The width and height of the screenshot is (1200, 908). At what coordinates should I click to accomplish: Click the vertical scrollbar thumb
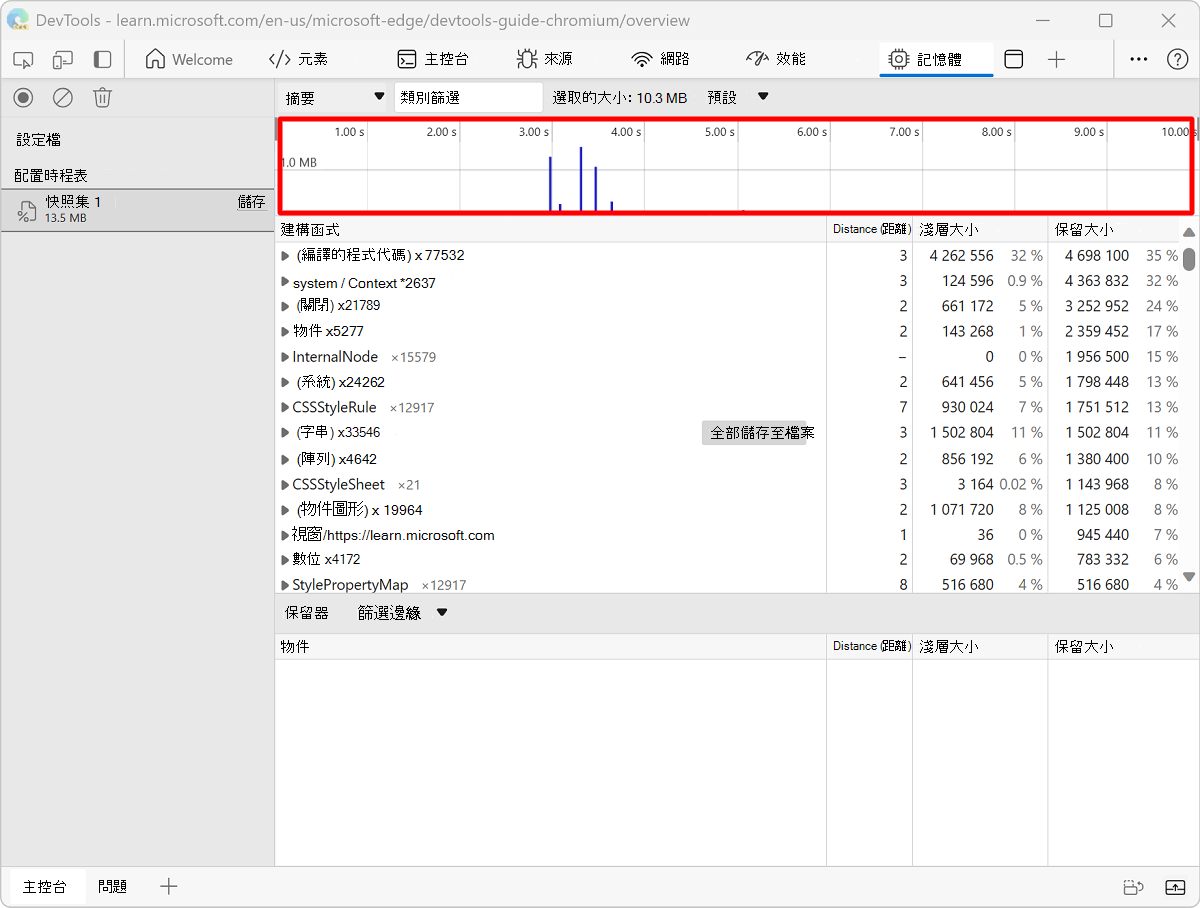[x=1189, y=259]
